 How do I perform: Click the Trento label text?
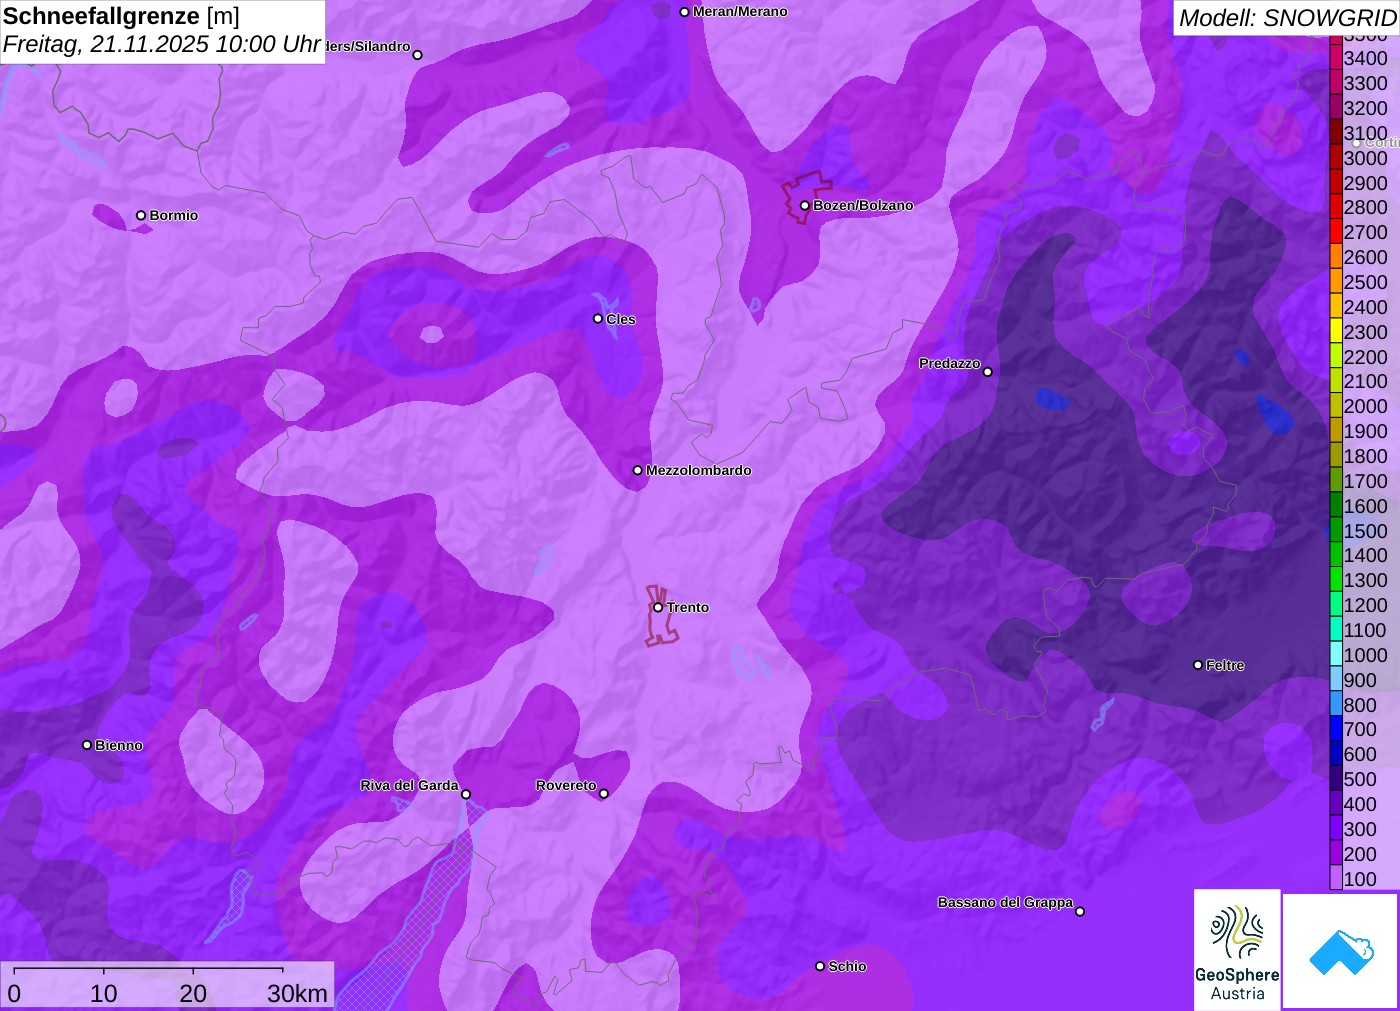[x=688, y=607]
